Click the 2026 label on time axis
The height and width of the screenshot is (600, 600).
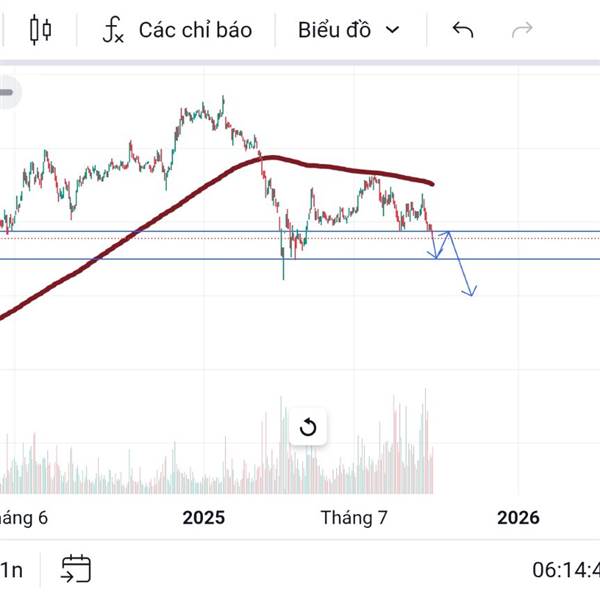tap(518, 517)
